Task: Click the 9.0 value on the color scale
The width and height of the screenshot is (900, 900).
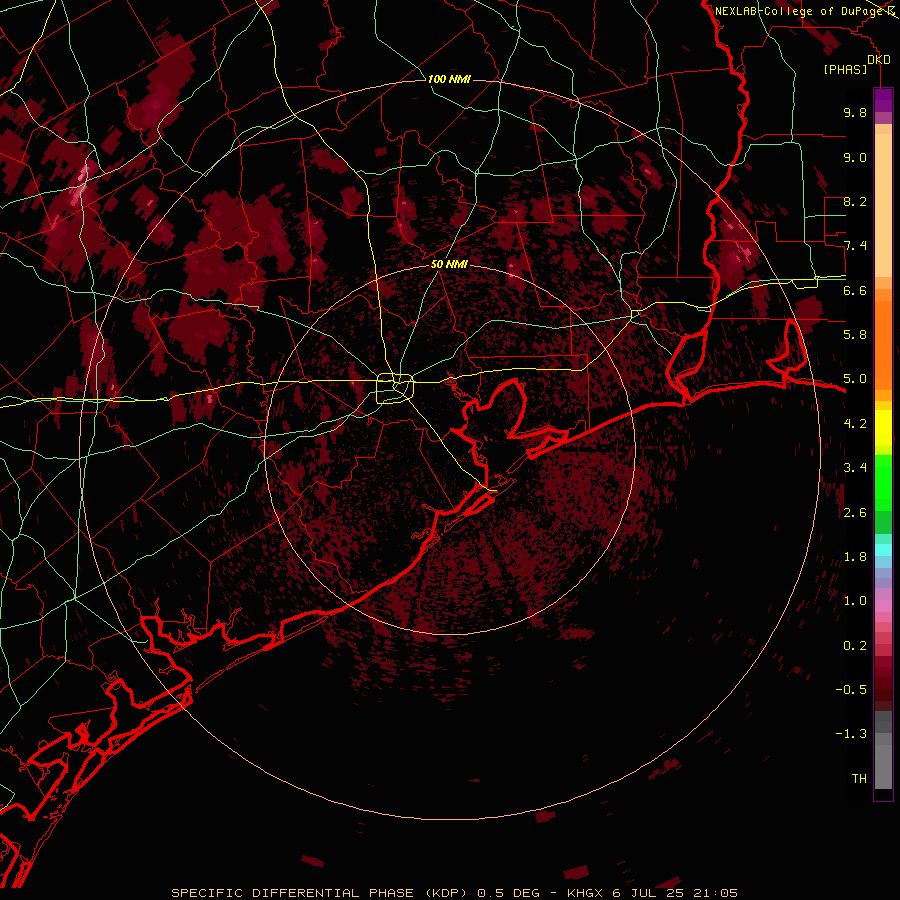Action: (x=855, y=157)
